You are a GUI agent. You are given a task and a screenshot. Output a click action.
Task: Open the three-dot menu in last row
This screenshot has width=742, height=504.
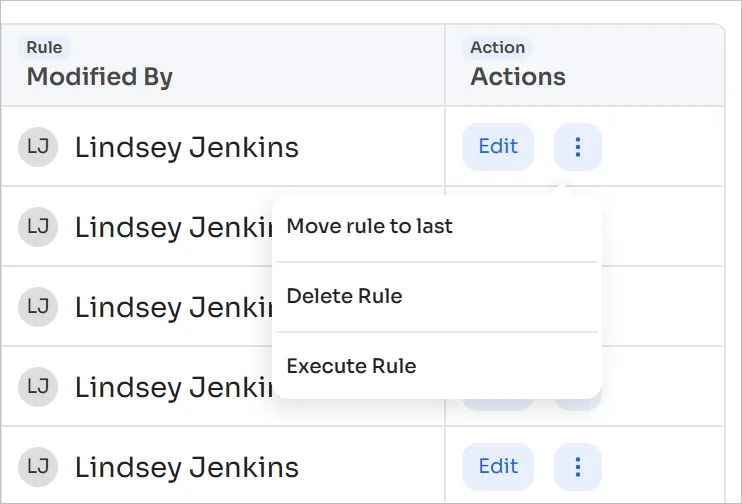point(578,467)
